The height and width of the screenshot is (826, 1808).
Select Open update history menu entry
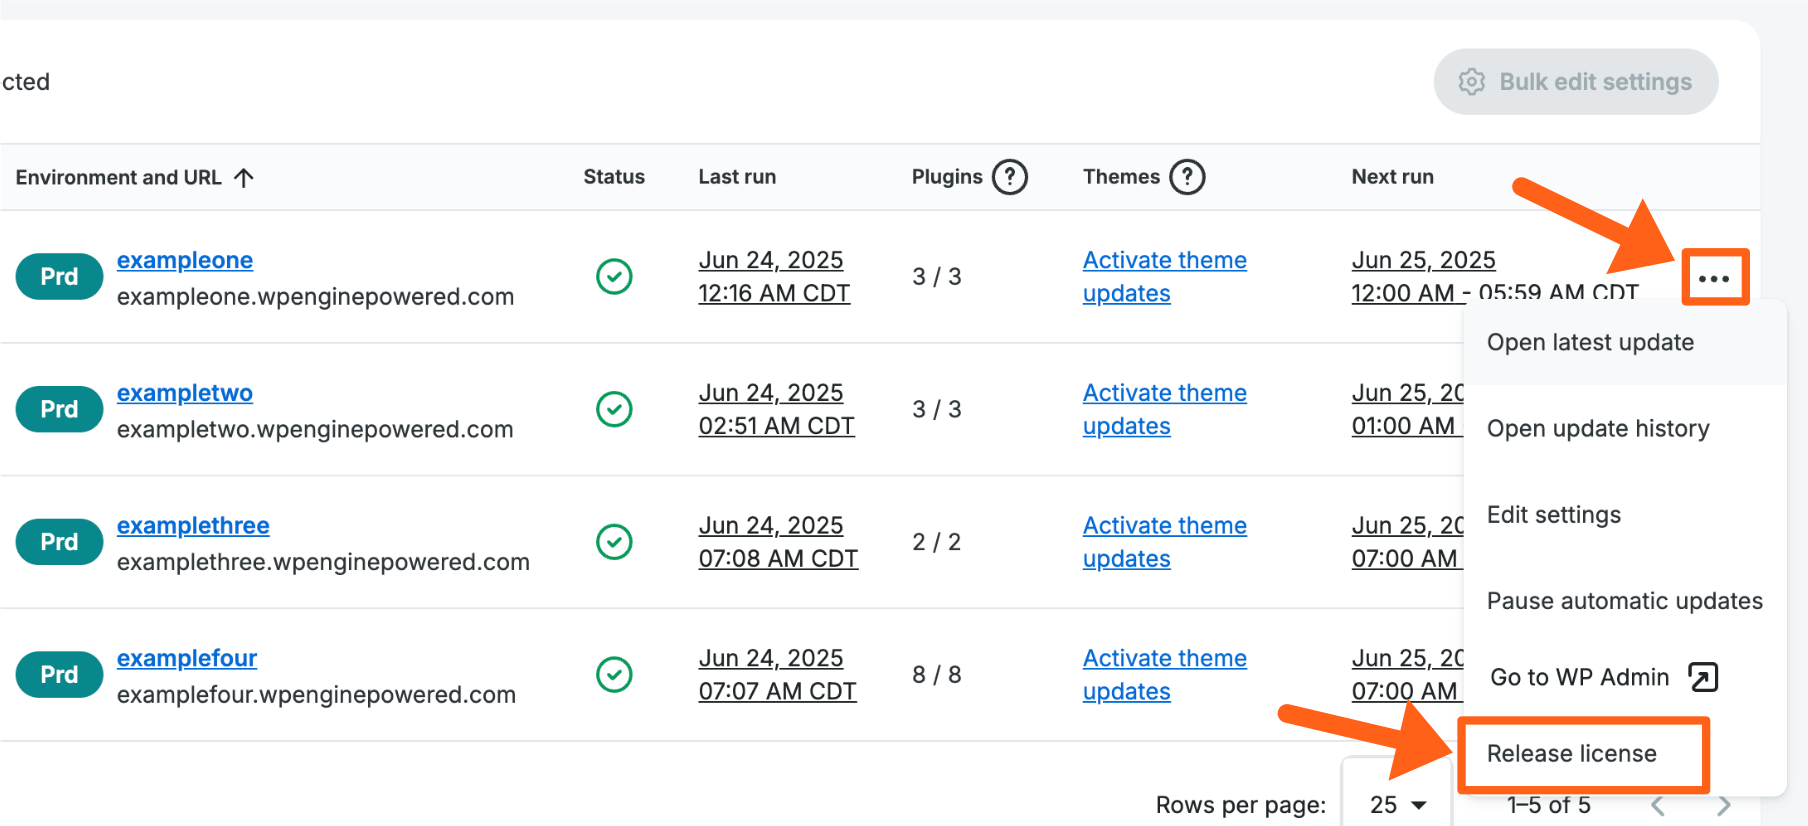coord(1598,428)
